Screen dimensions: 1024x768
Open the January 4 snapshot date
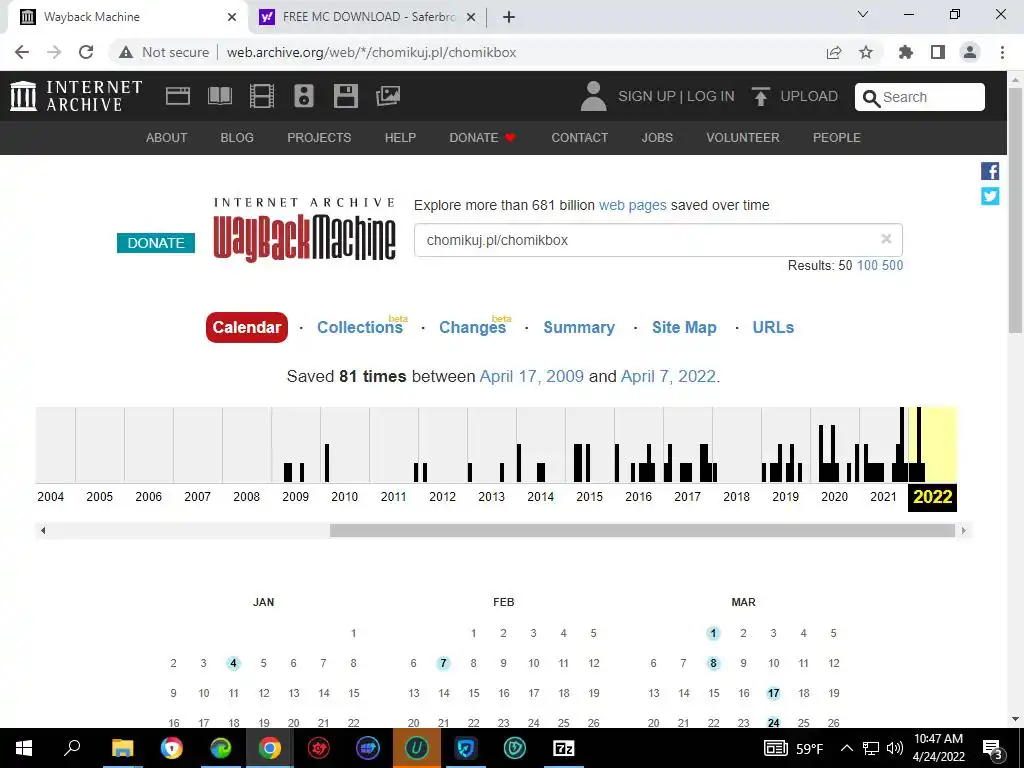233,664
